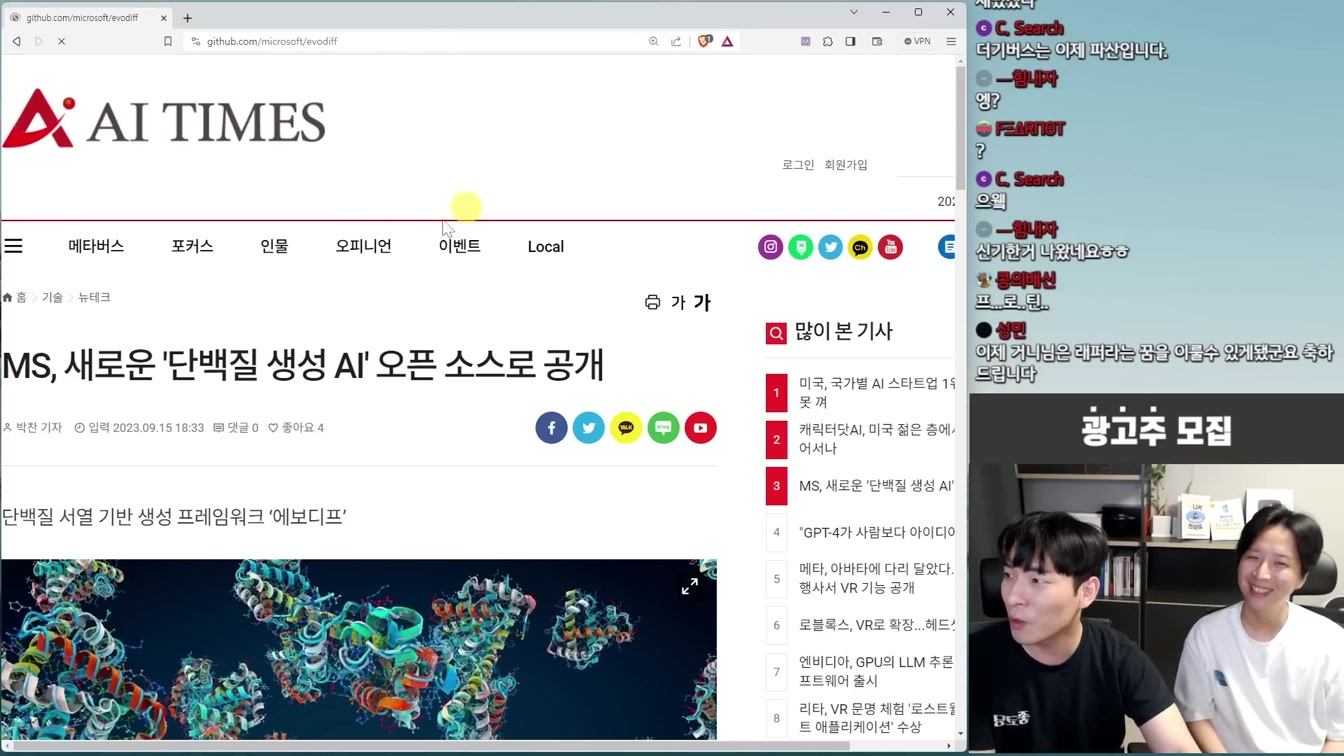This screenshot has width=1344, height=756.
Task: Open the site hamburger menu
Action: coord(13,246)
